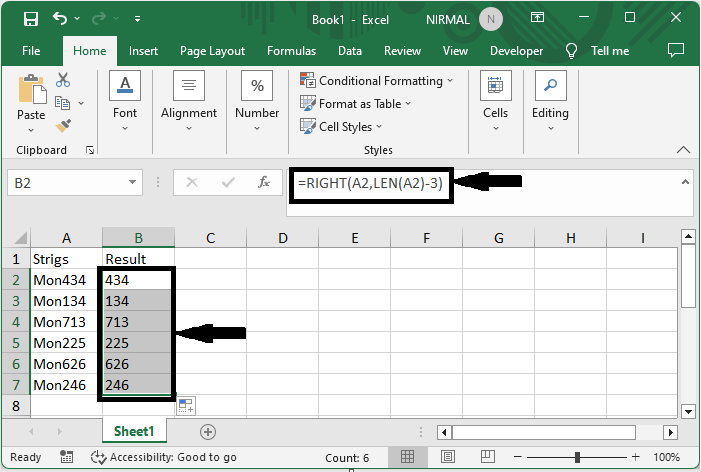This screenshot has width=701, height=472.
Task: Select cell A2 containing Mon434
Action: (66, 280)
